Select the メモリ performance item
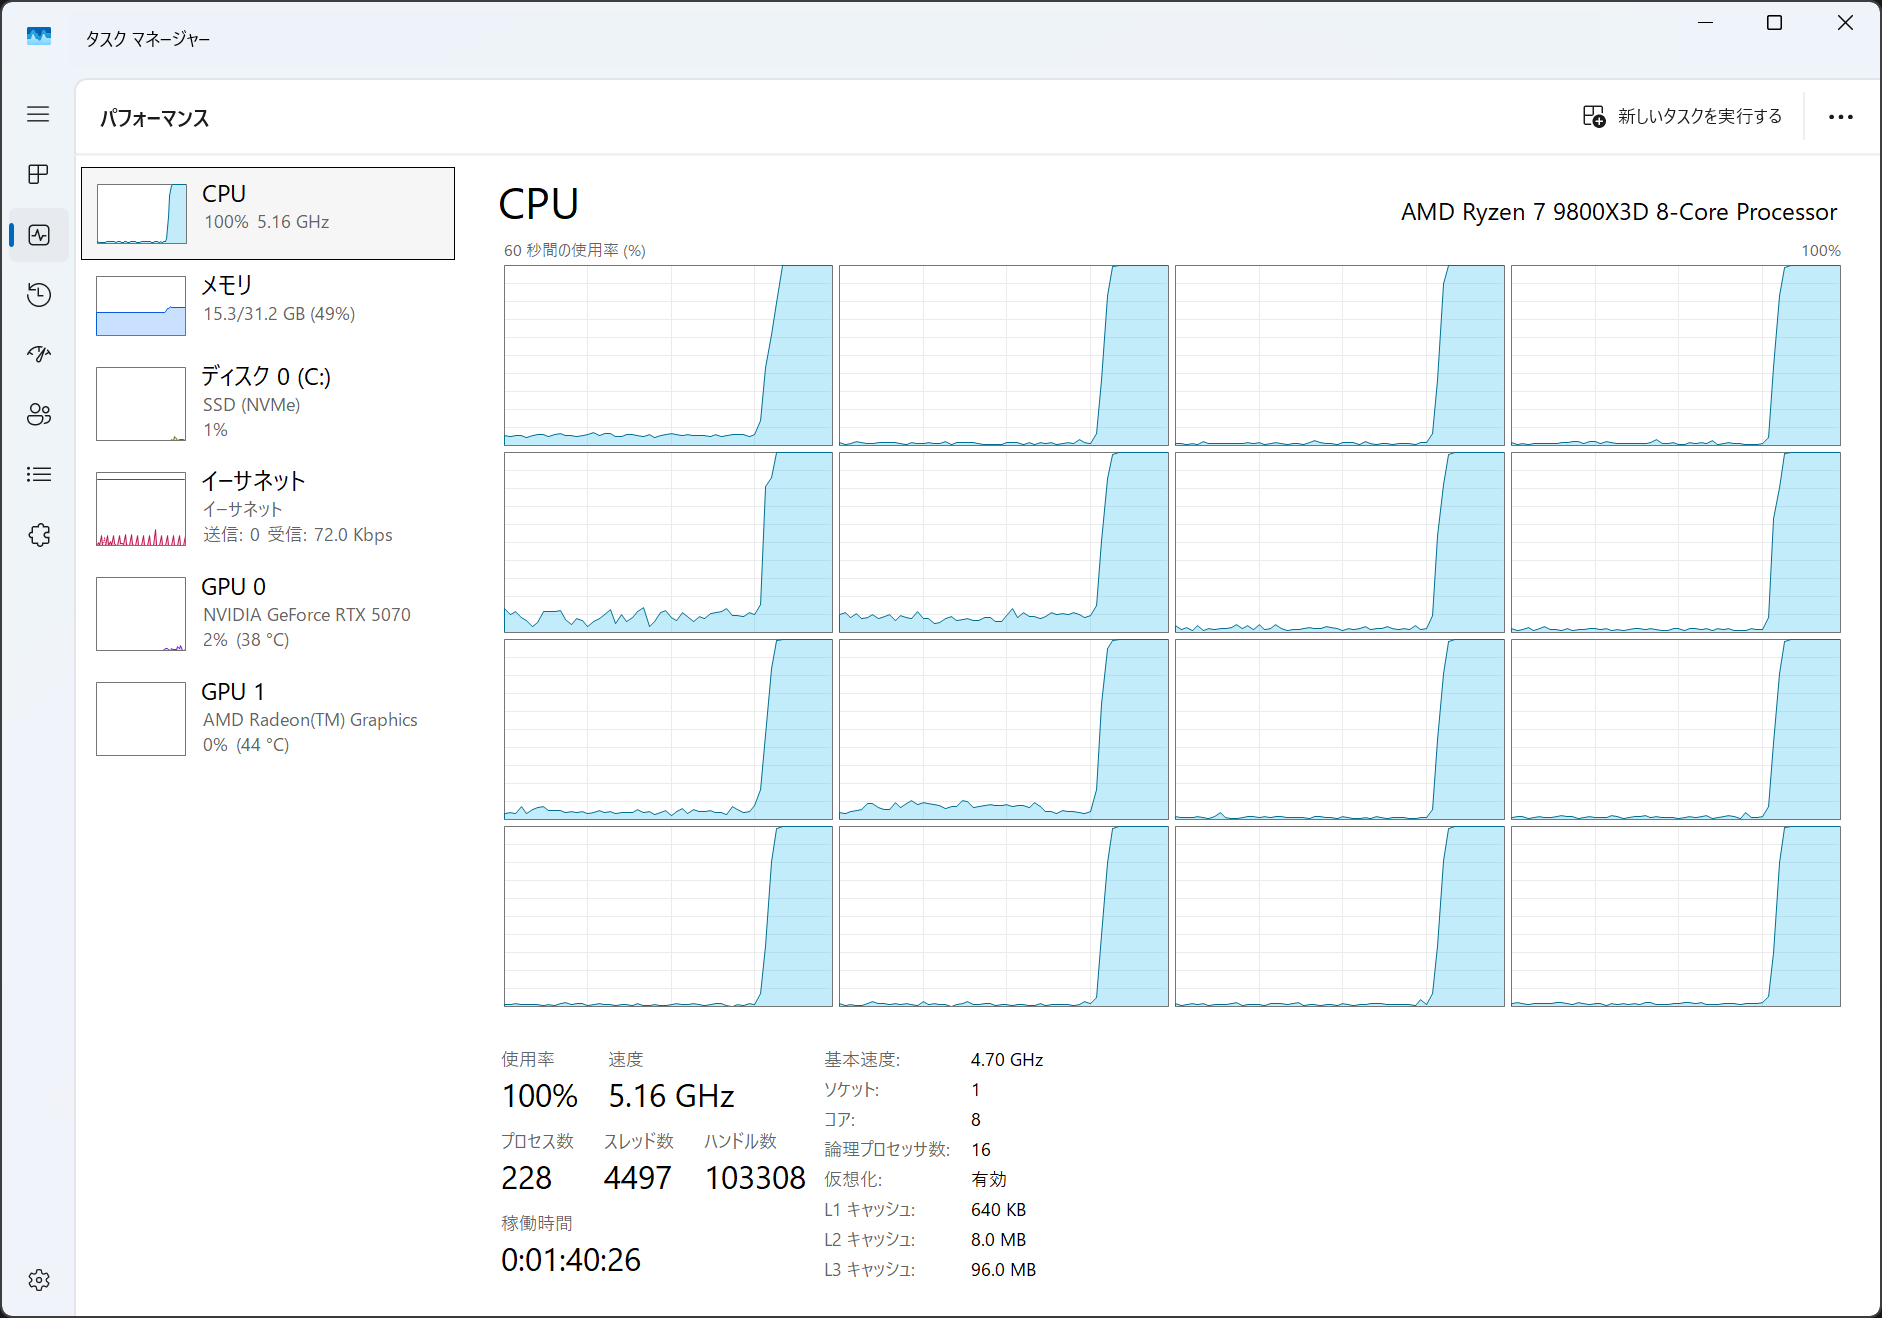 (x=267, y=304)
